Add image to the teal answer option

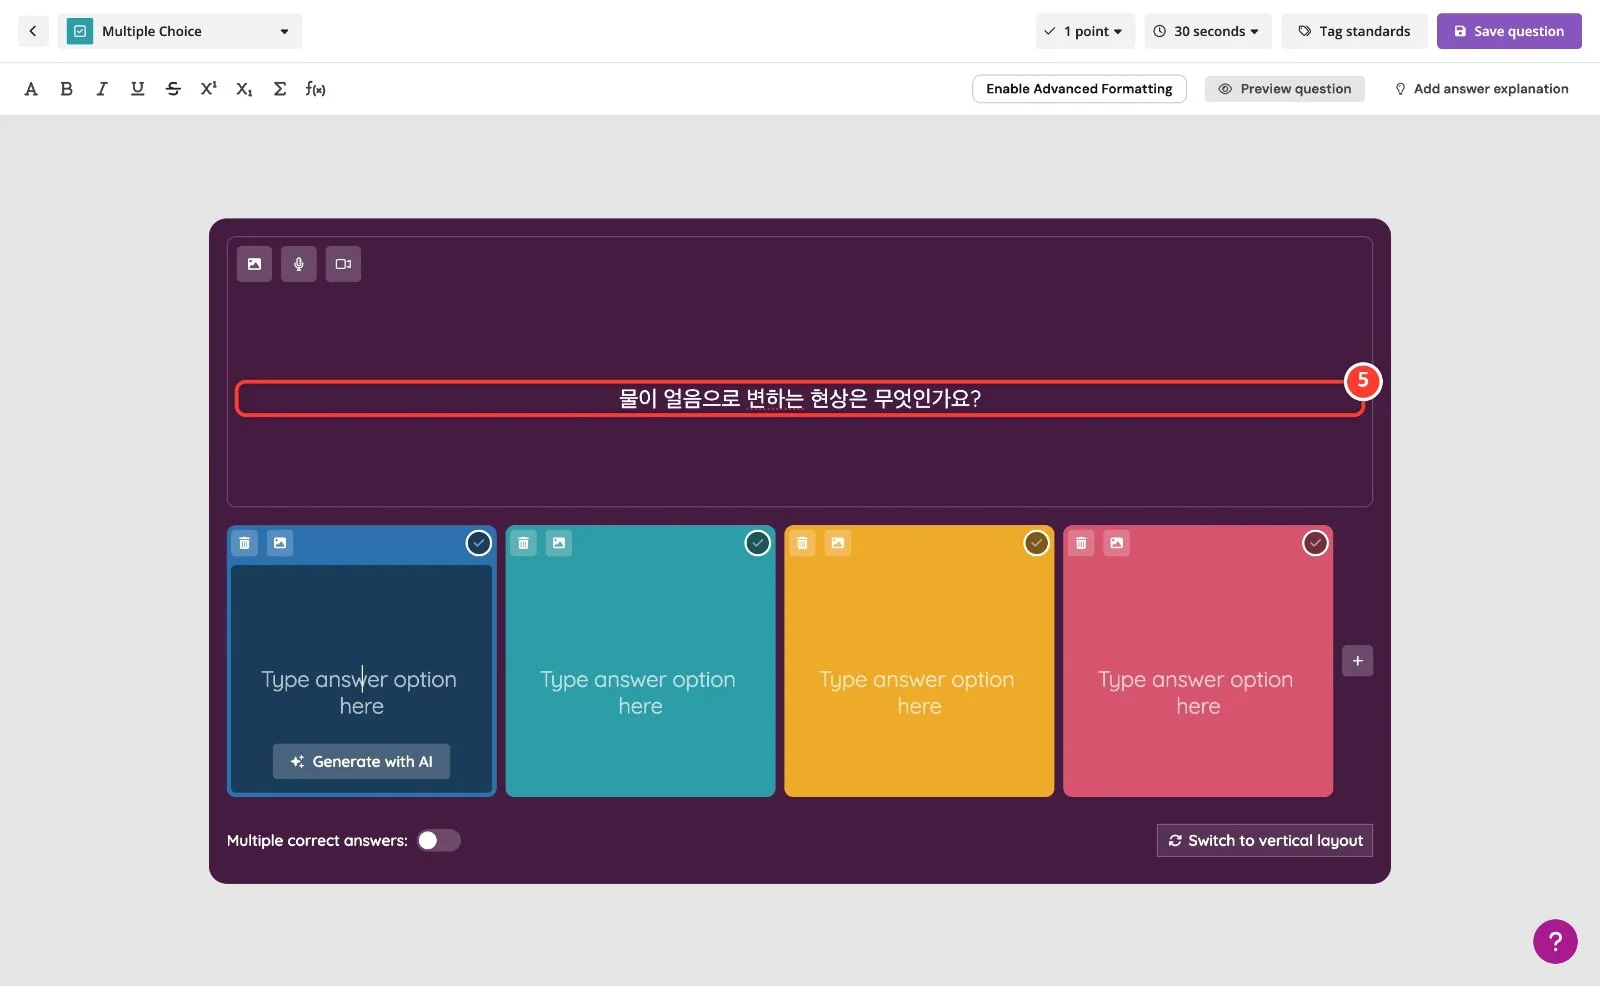click(x=559, y=543)
